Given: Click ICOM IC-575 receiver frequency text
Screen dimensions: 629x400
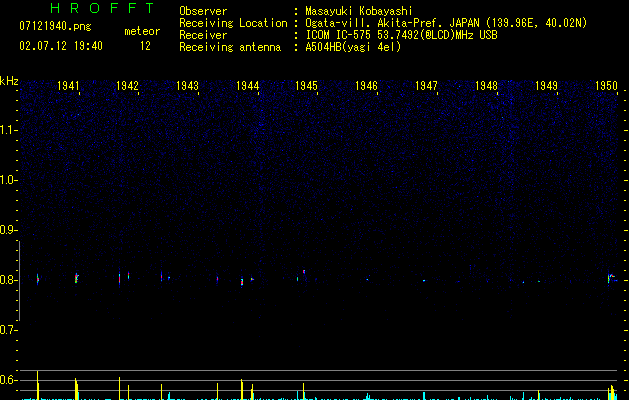Looking at the screenshot, I should click(401, 35).
